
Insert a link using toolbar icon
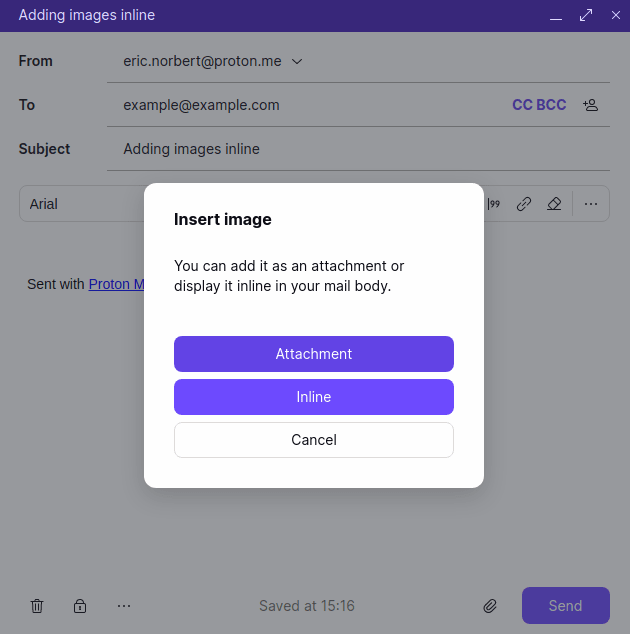pos(524,204)
